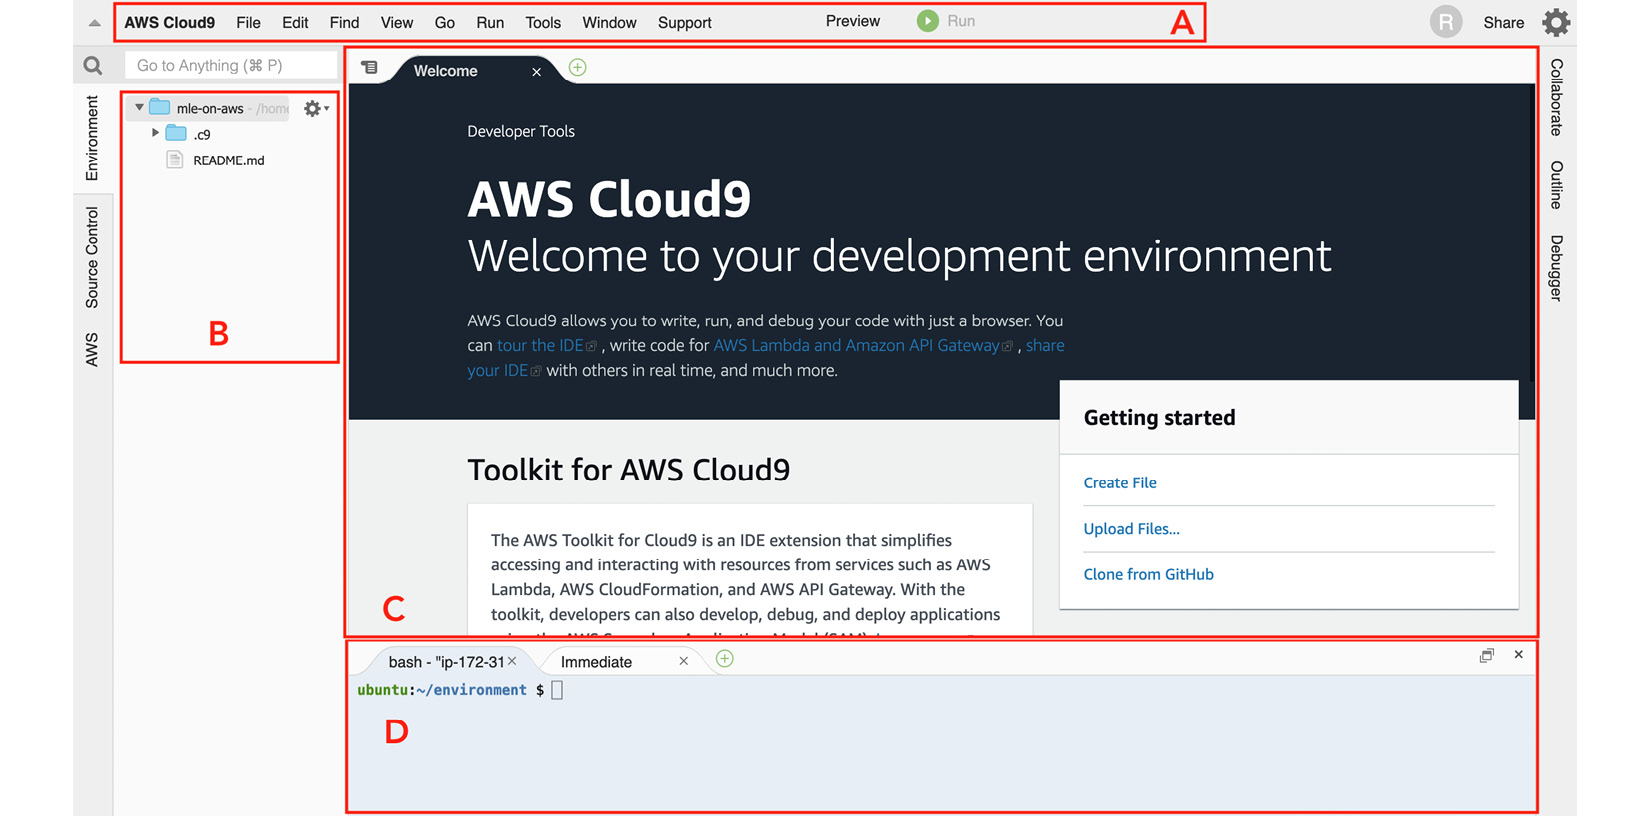Open the Environment side panel
Viewport: 1650px width, 816px height.
[92, 138]
